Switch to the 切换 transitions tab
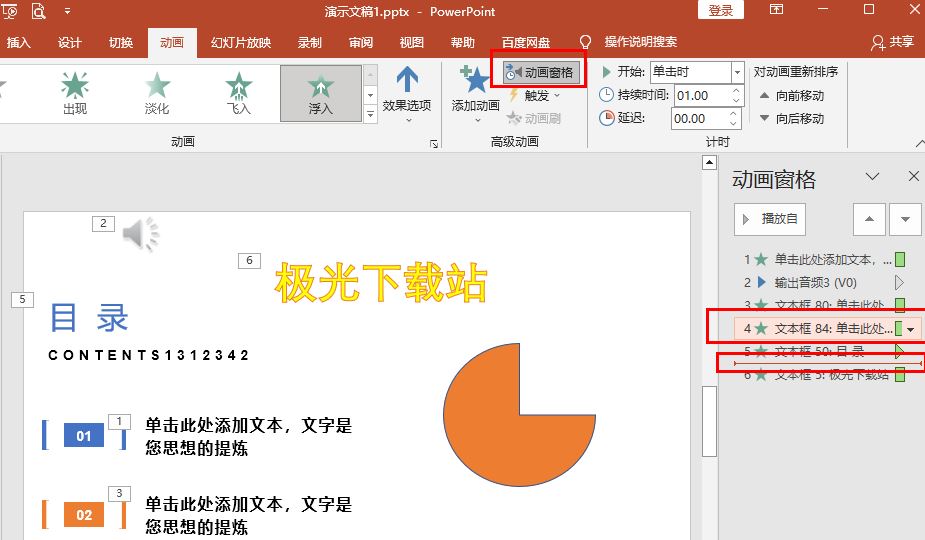The image size is (925, 540). [x=121, y=42]
